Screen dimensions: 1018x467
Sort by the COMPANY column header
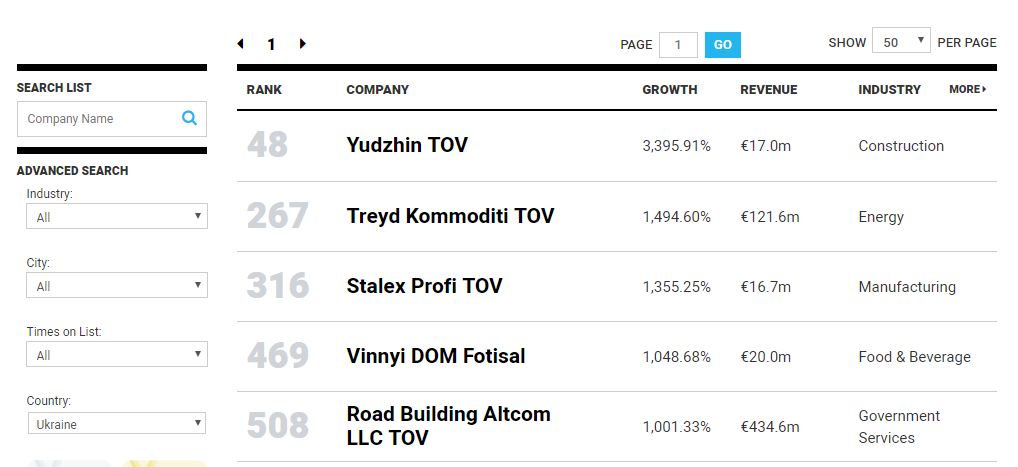[377, 90]
